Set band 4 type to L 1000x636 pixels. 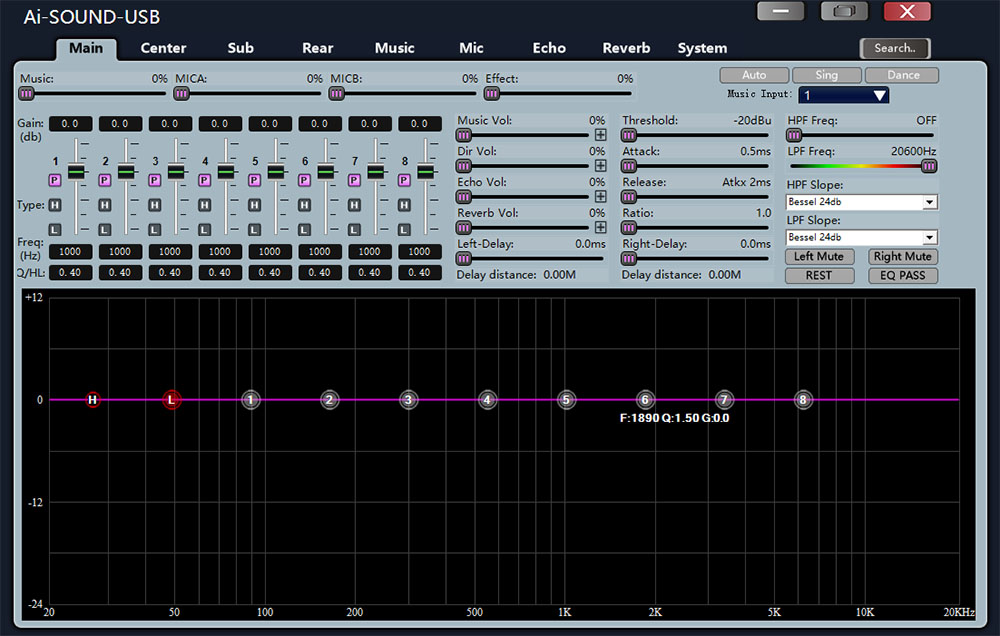(x=204, y=230)
